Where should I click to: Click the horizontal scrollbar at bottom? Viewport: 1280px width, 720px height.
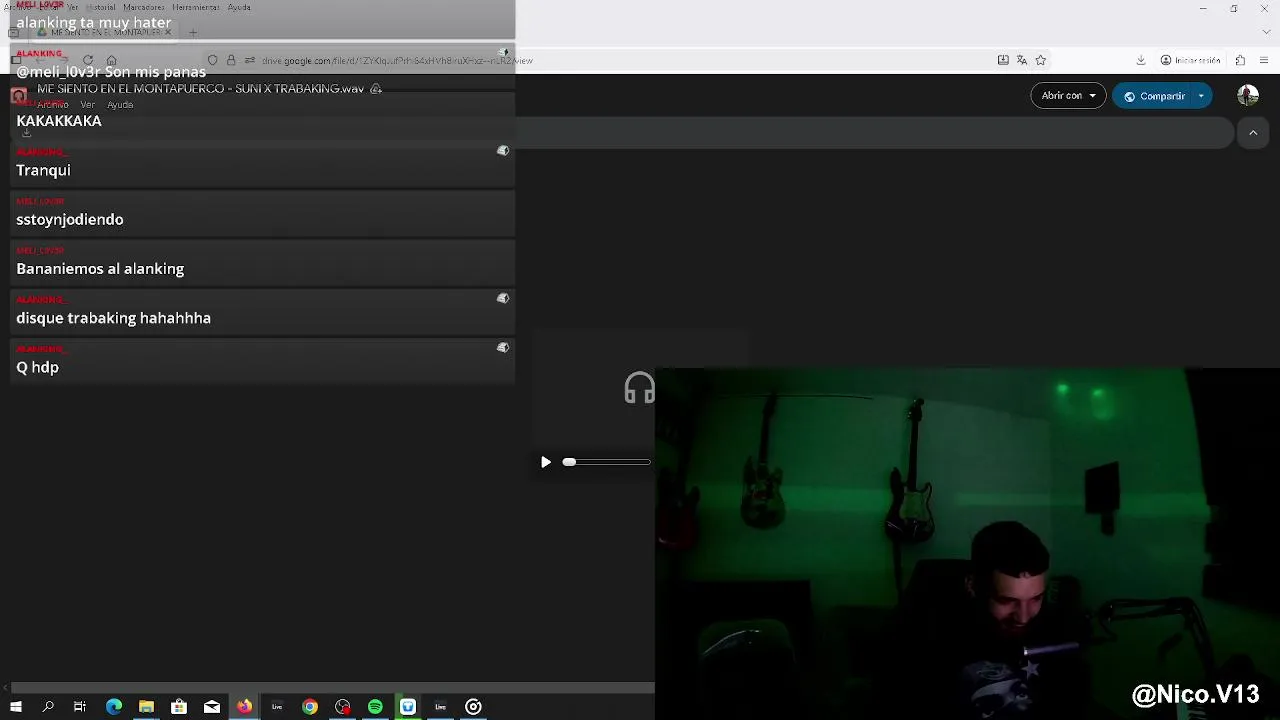(333, 688)
